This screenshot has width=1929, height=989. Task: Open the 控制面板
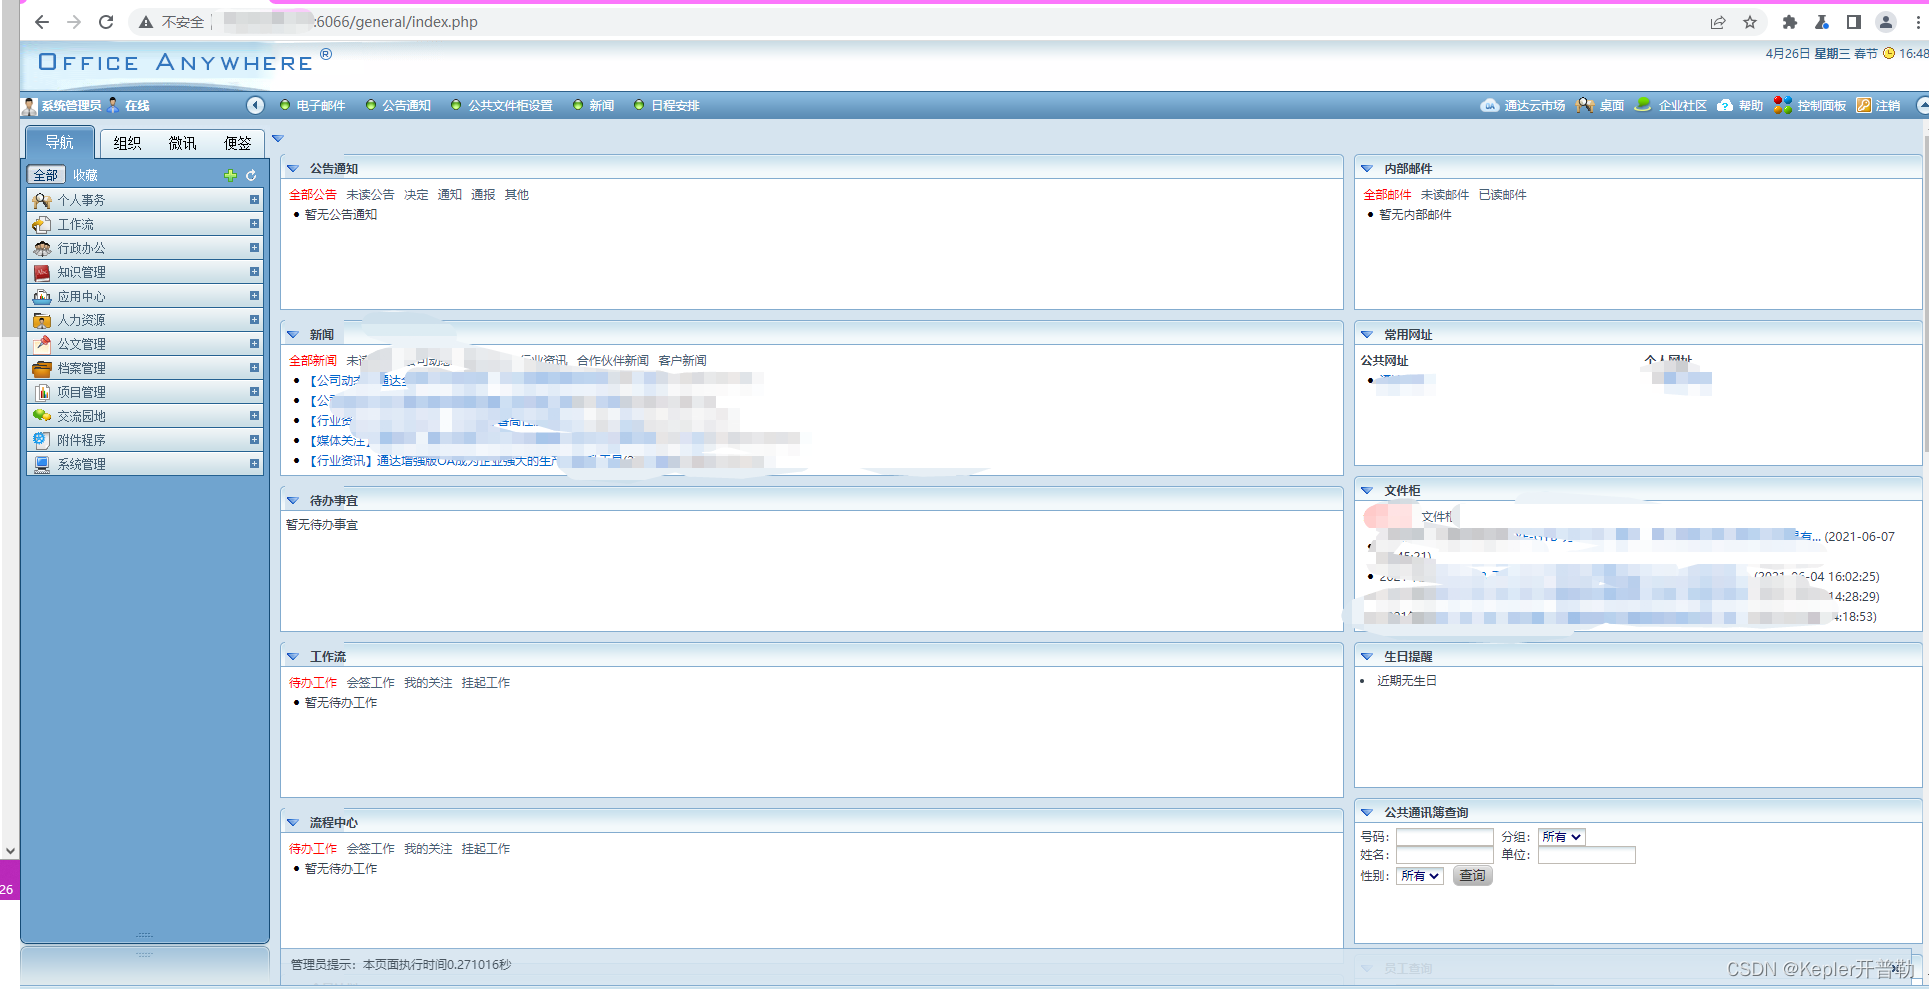(x=1817, y=105)
